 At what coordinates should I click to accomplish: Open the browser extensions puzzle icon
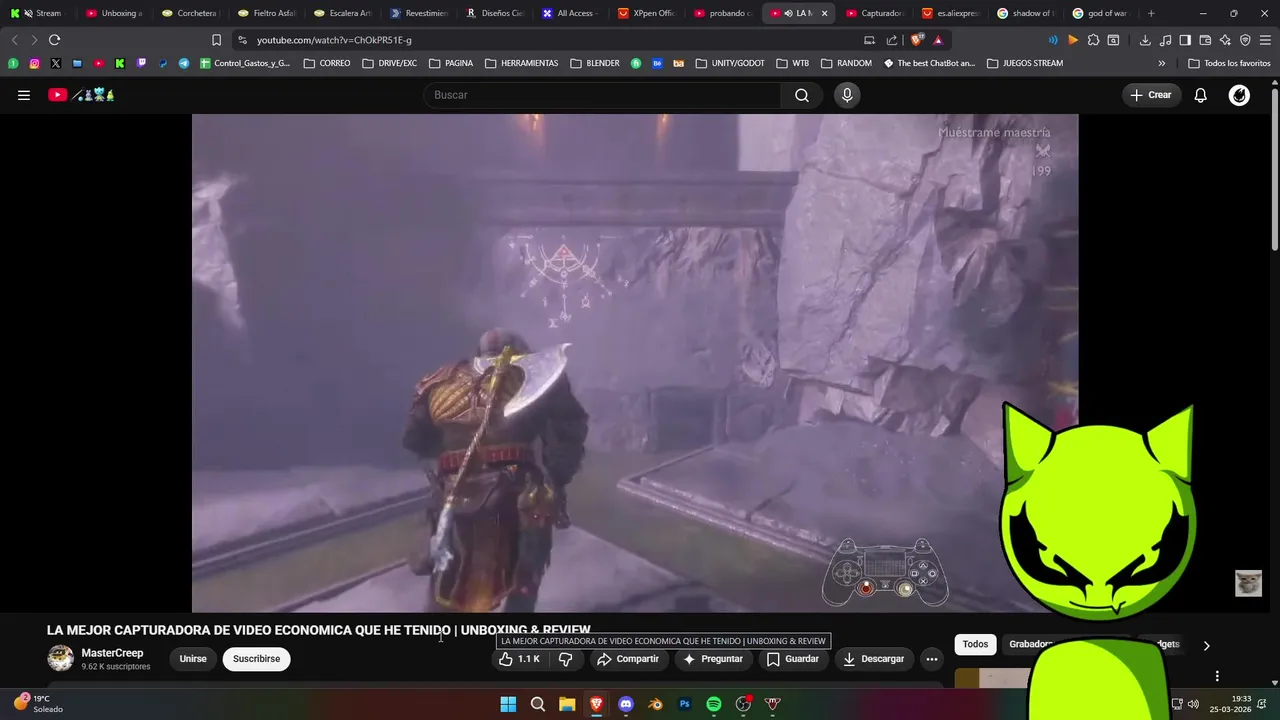[1093, 40]
